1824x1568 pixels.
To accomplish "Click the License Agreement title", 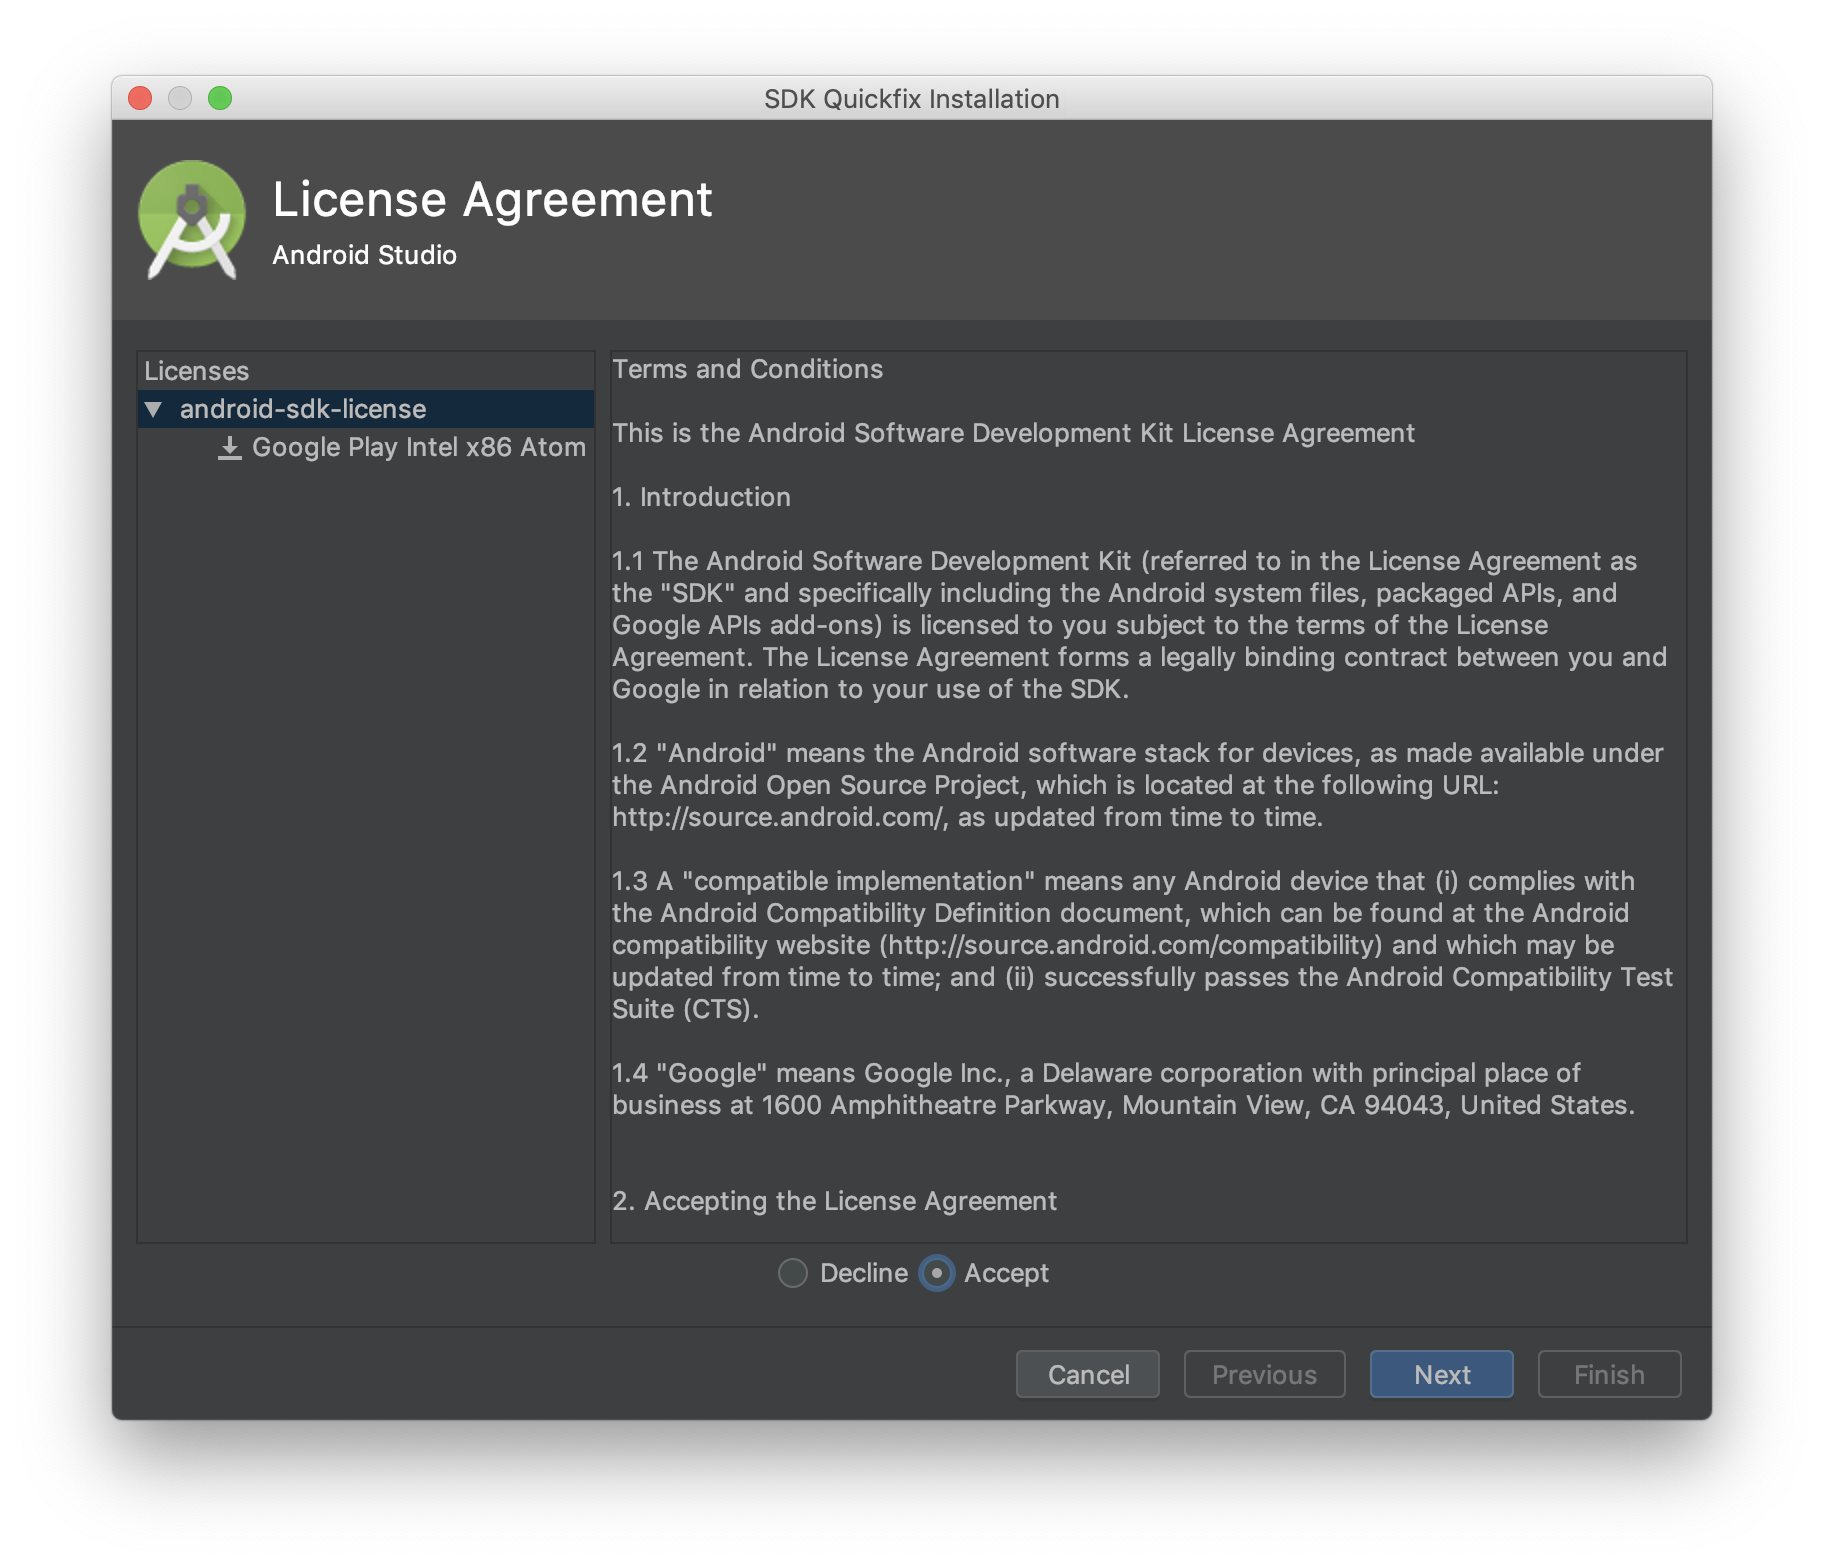I will point(492,199).
